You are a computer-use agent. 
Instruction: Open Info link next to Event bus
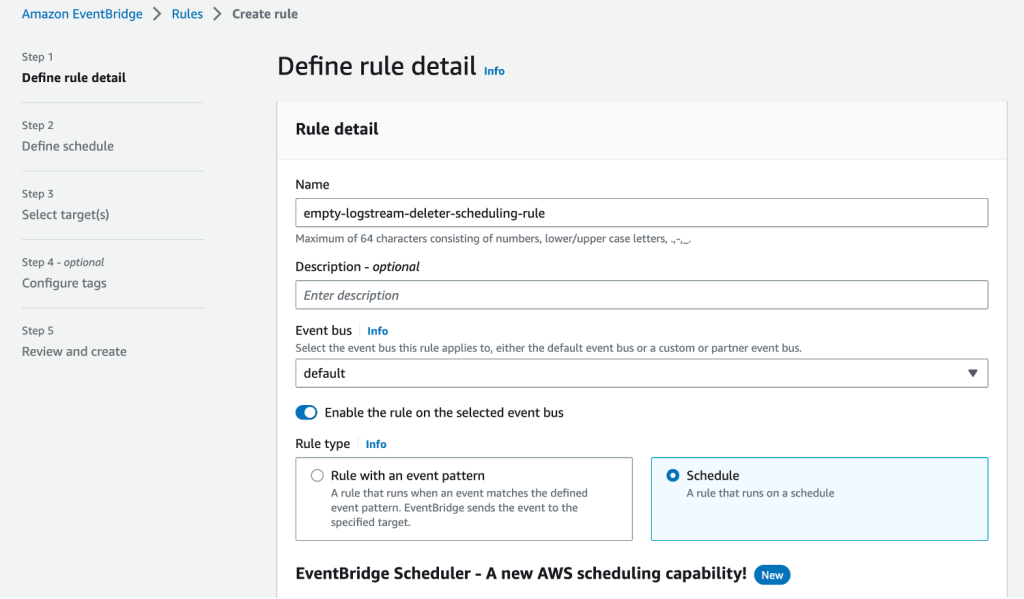[377, 331]
